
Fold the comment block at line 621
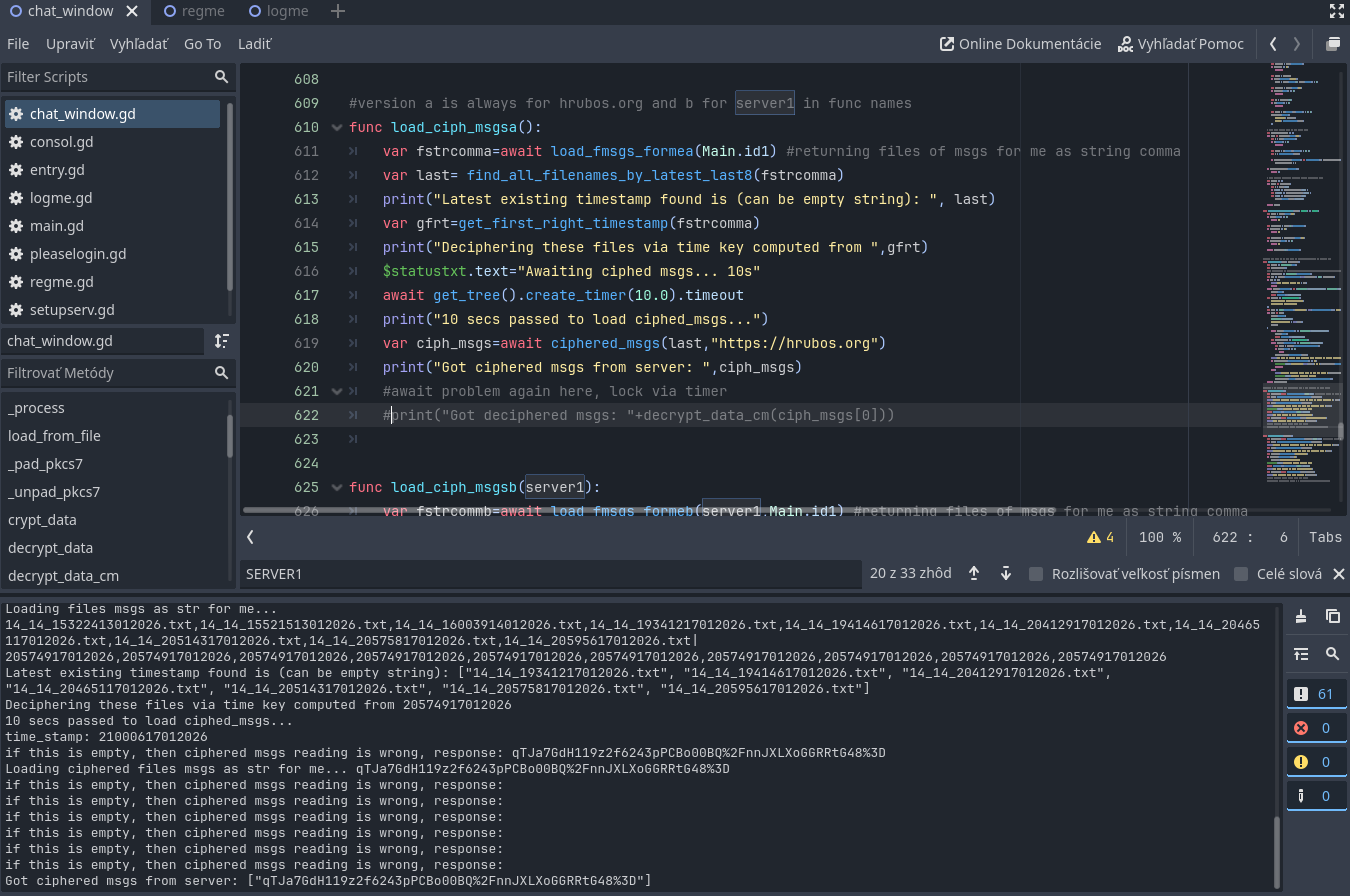pyautogui.click(x=337, y=391)
